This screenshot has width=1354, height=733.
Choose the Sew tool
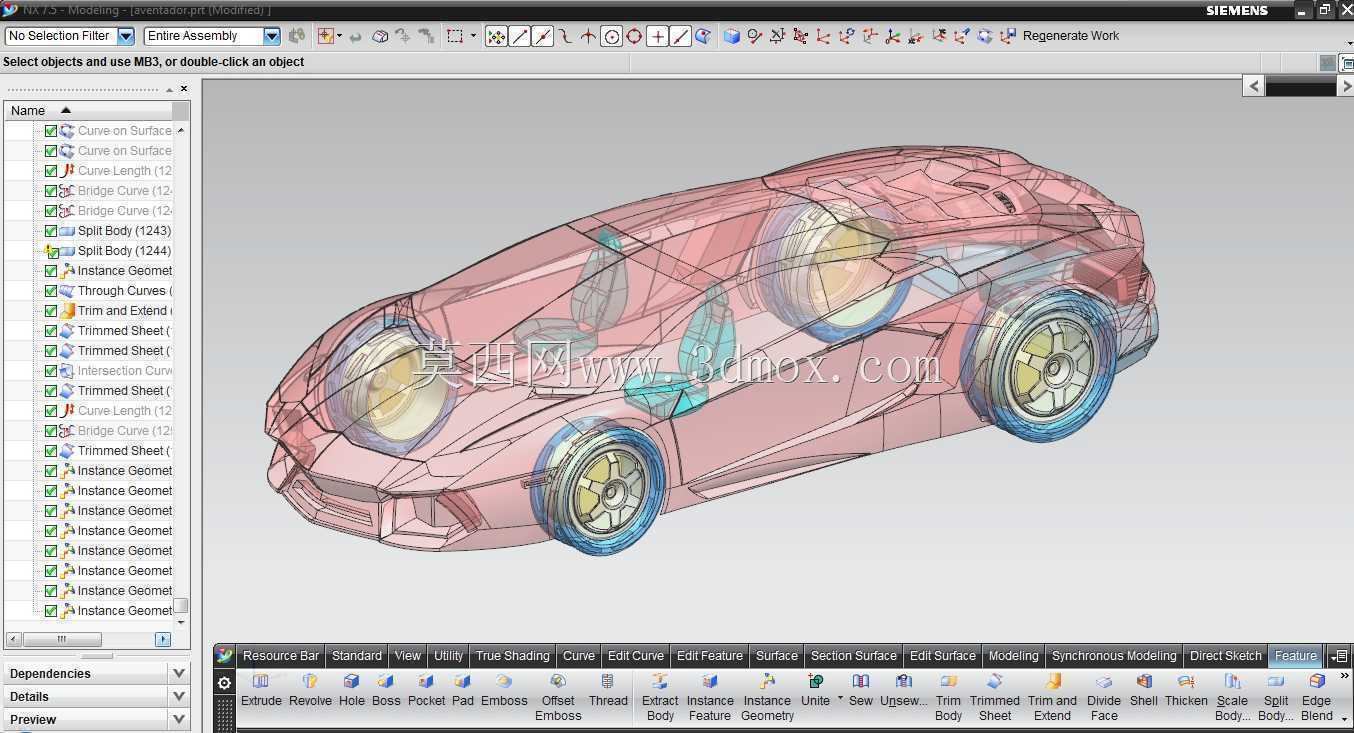[861, 690]
